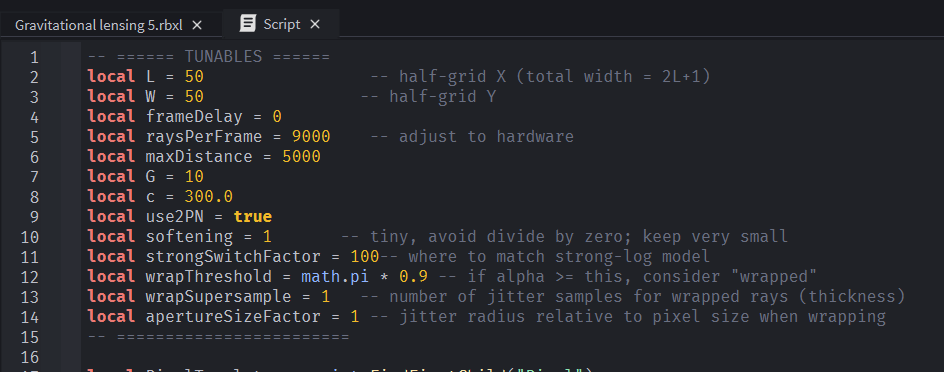Click the value 300.0 of c
The height and width of the screenshot is (372, 944).
pyautogui.click(x=208, y=196)
